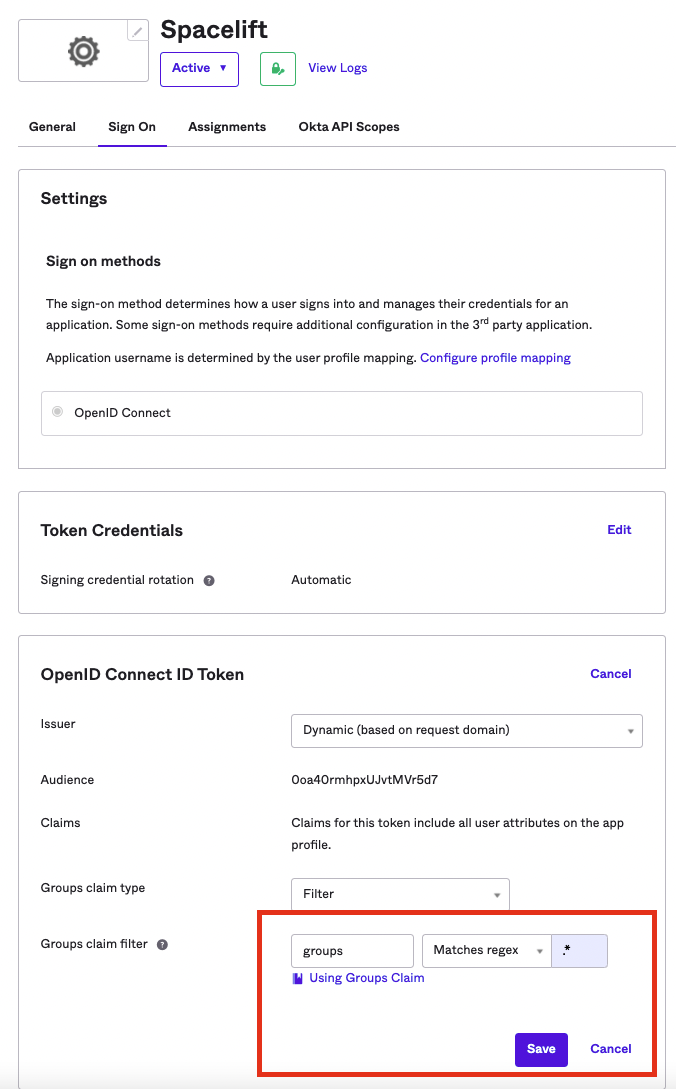Expand the Issuer dropdown
676x1089 pixels.
point(466,730)
